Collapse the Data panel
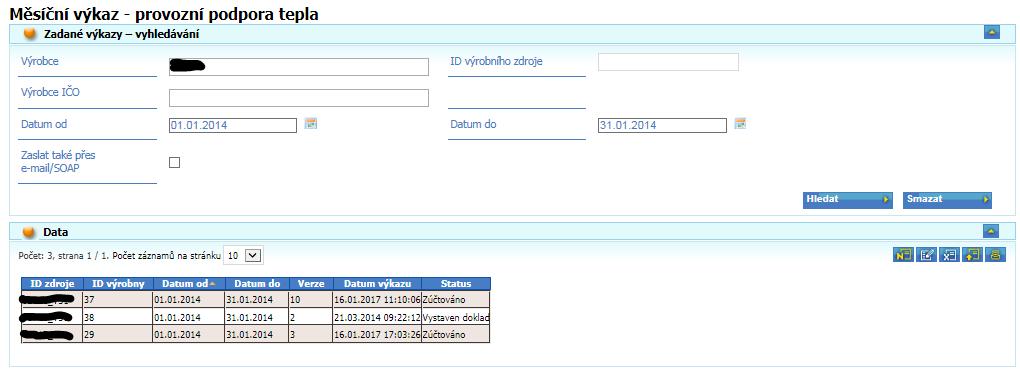The height and width of the screenshot is (371, 1020). 991,230
